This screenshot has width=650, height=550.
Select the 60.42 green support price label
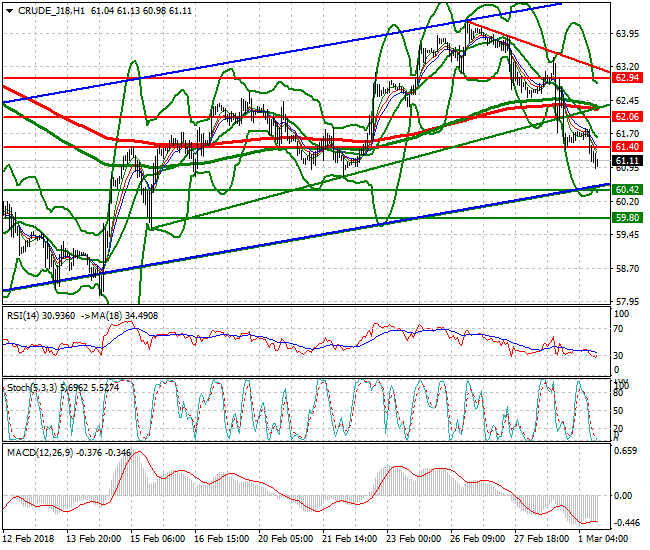pyautogui.click(x=627, y=190)
